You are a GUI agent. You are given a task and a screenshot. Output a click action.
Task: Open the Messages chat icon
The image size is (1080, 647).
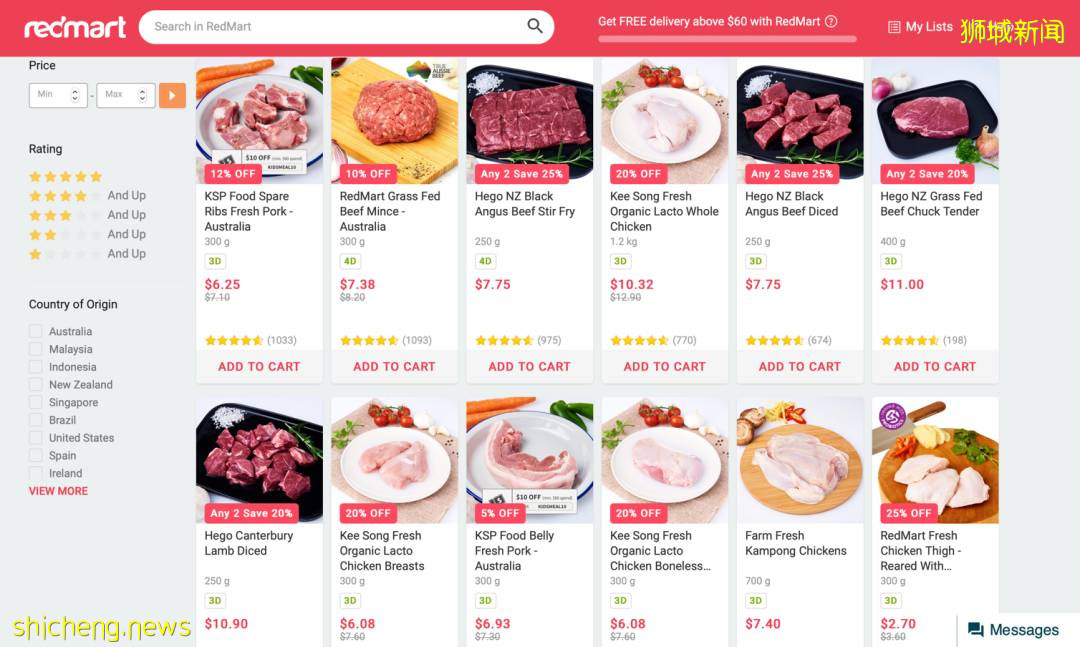[x=975, y=630]
